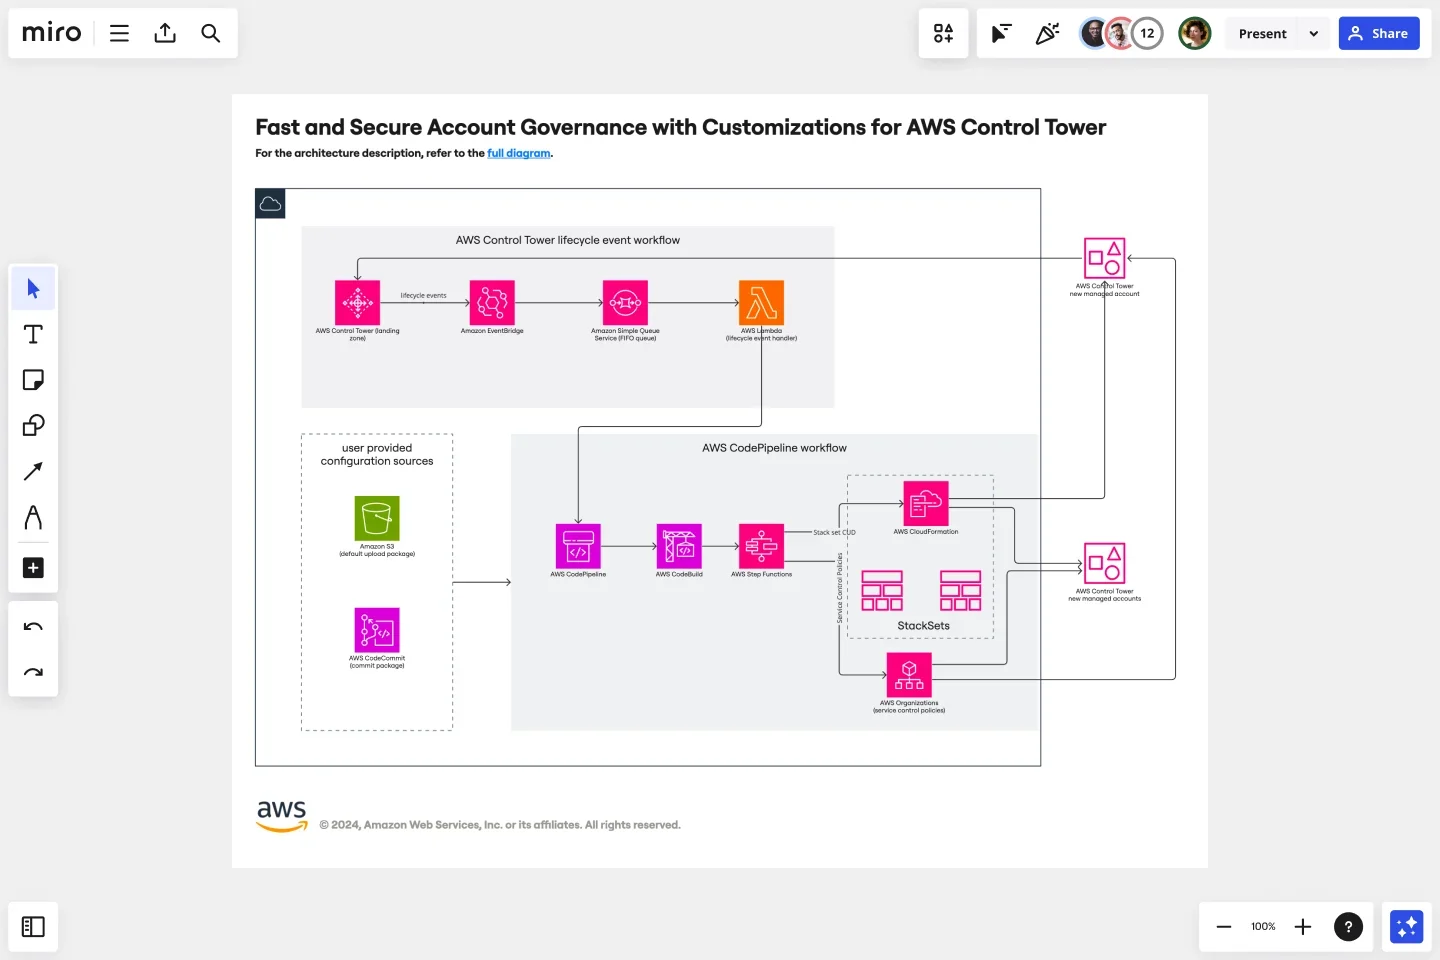Select the AWS Lambda lifecycle handler icon
Image resolution: width=1440 pixels, height=960 pixels.
[x=761, y=302]
